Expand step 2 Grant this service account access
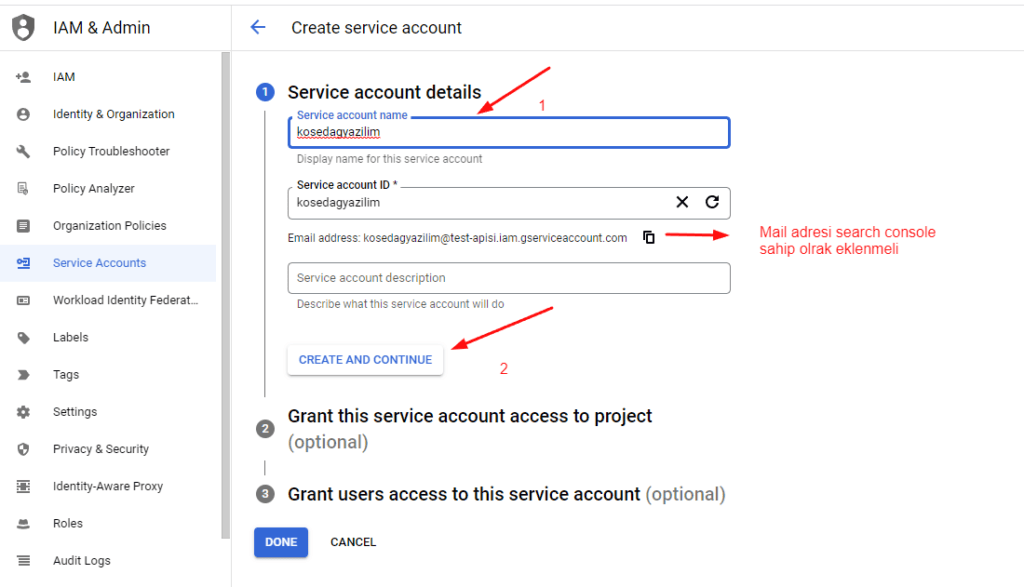This screenshot has width=1024, height=587. coord(470,429)
